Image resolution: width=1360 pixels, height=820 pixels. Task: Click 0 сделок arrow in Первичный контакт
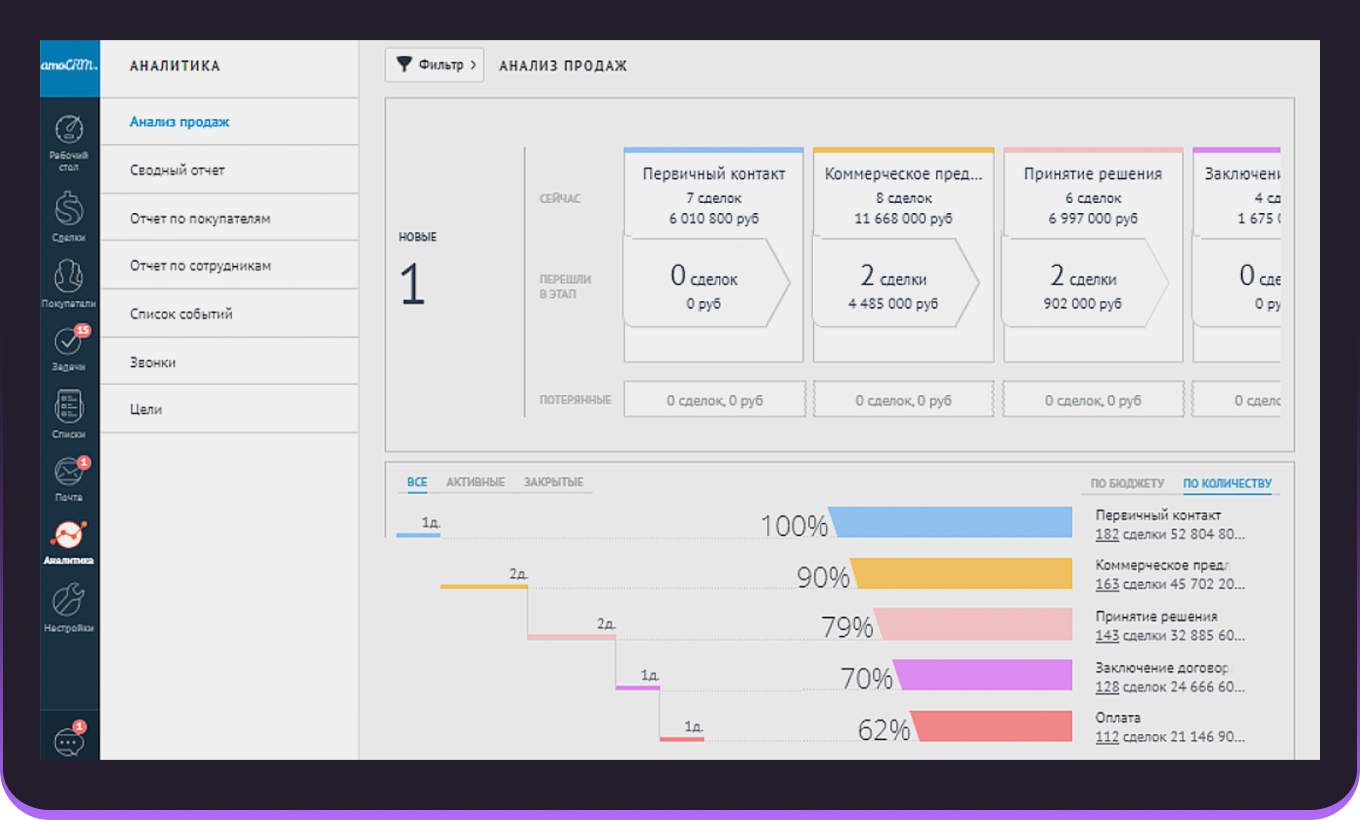(x=706, y=283)
